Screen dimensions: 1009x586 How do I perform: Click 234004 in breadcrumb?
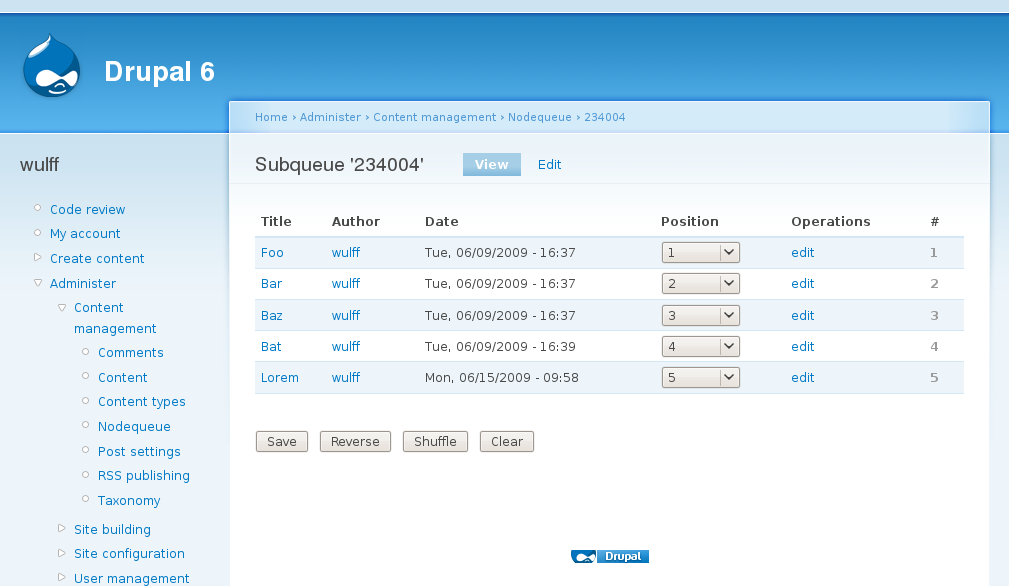click(604, 117)
